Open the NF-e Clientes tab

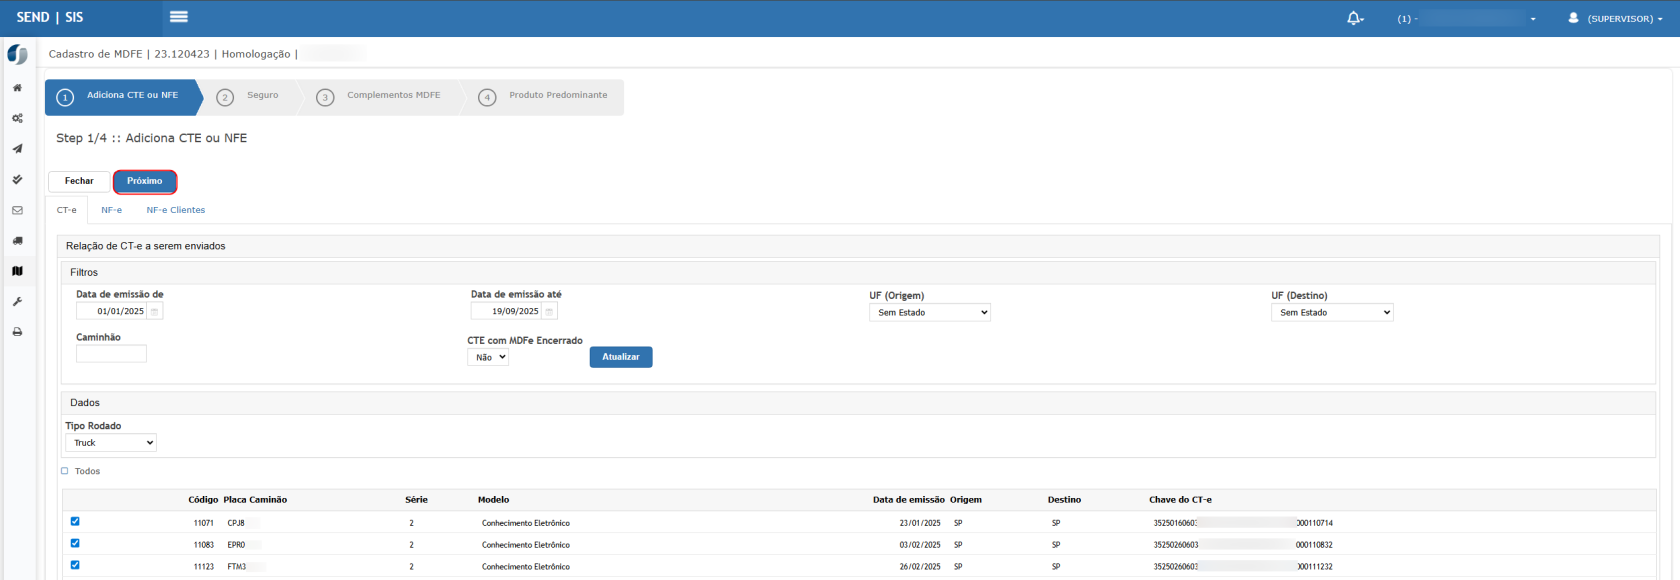click(x=175, y=210)
